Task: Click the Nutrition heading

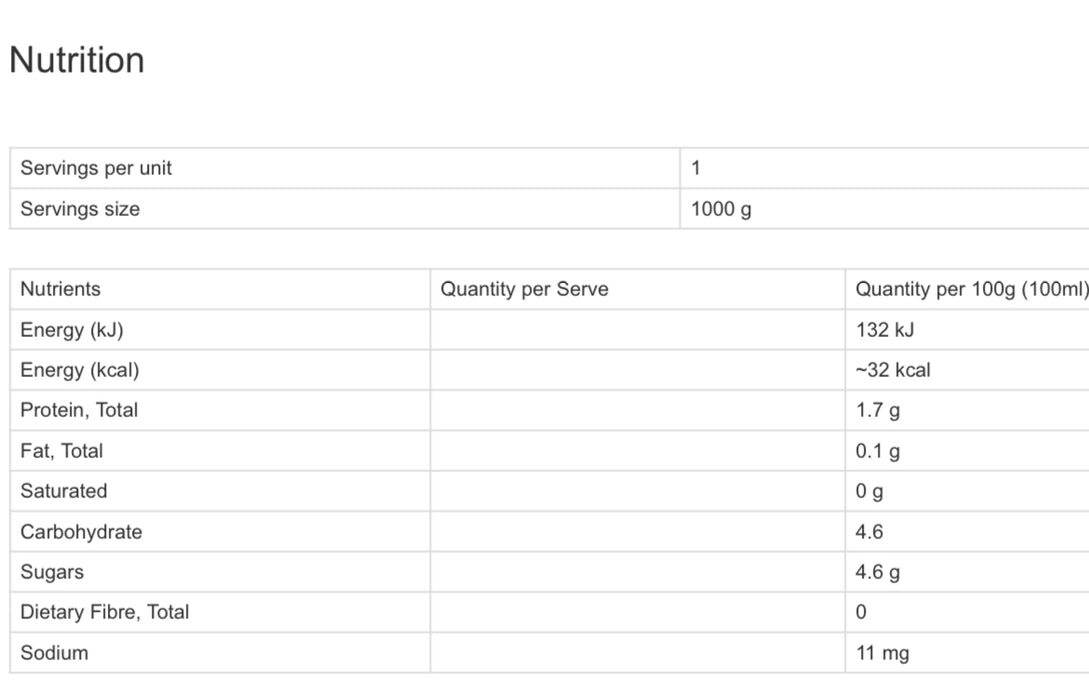Action: 77,60
